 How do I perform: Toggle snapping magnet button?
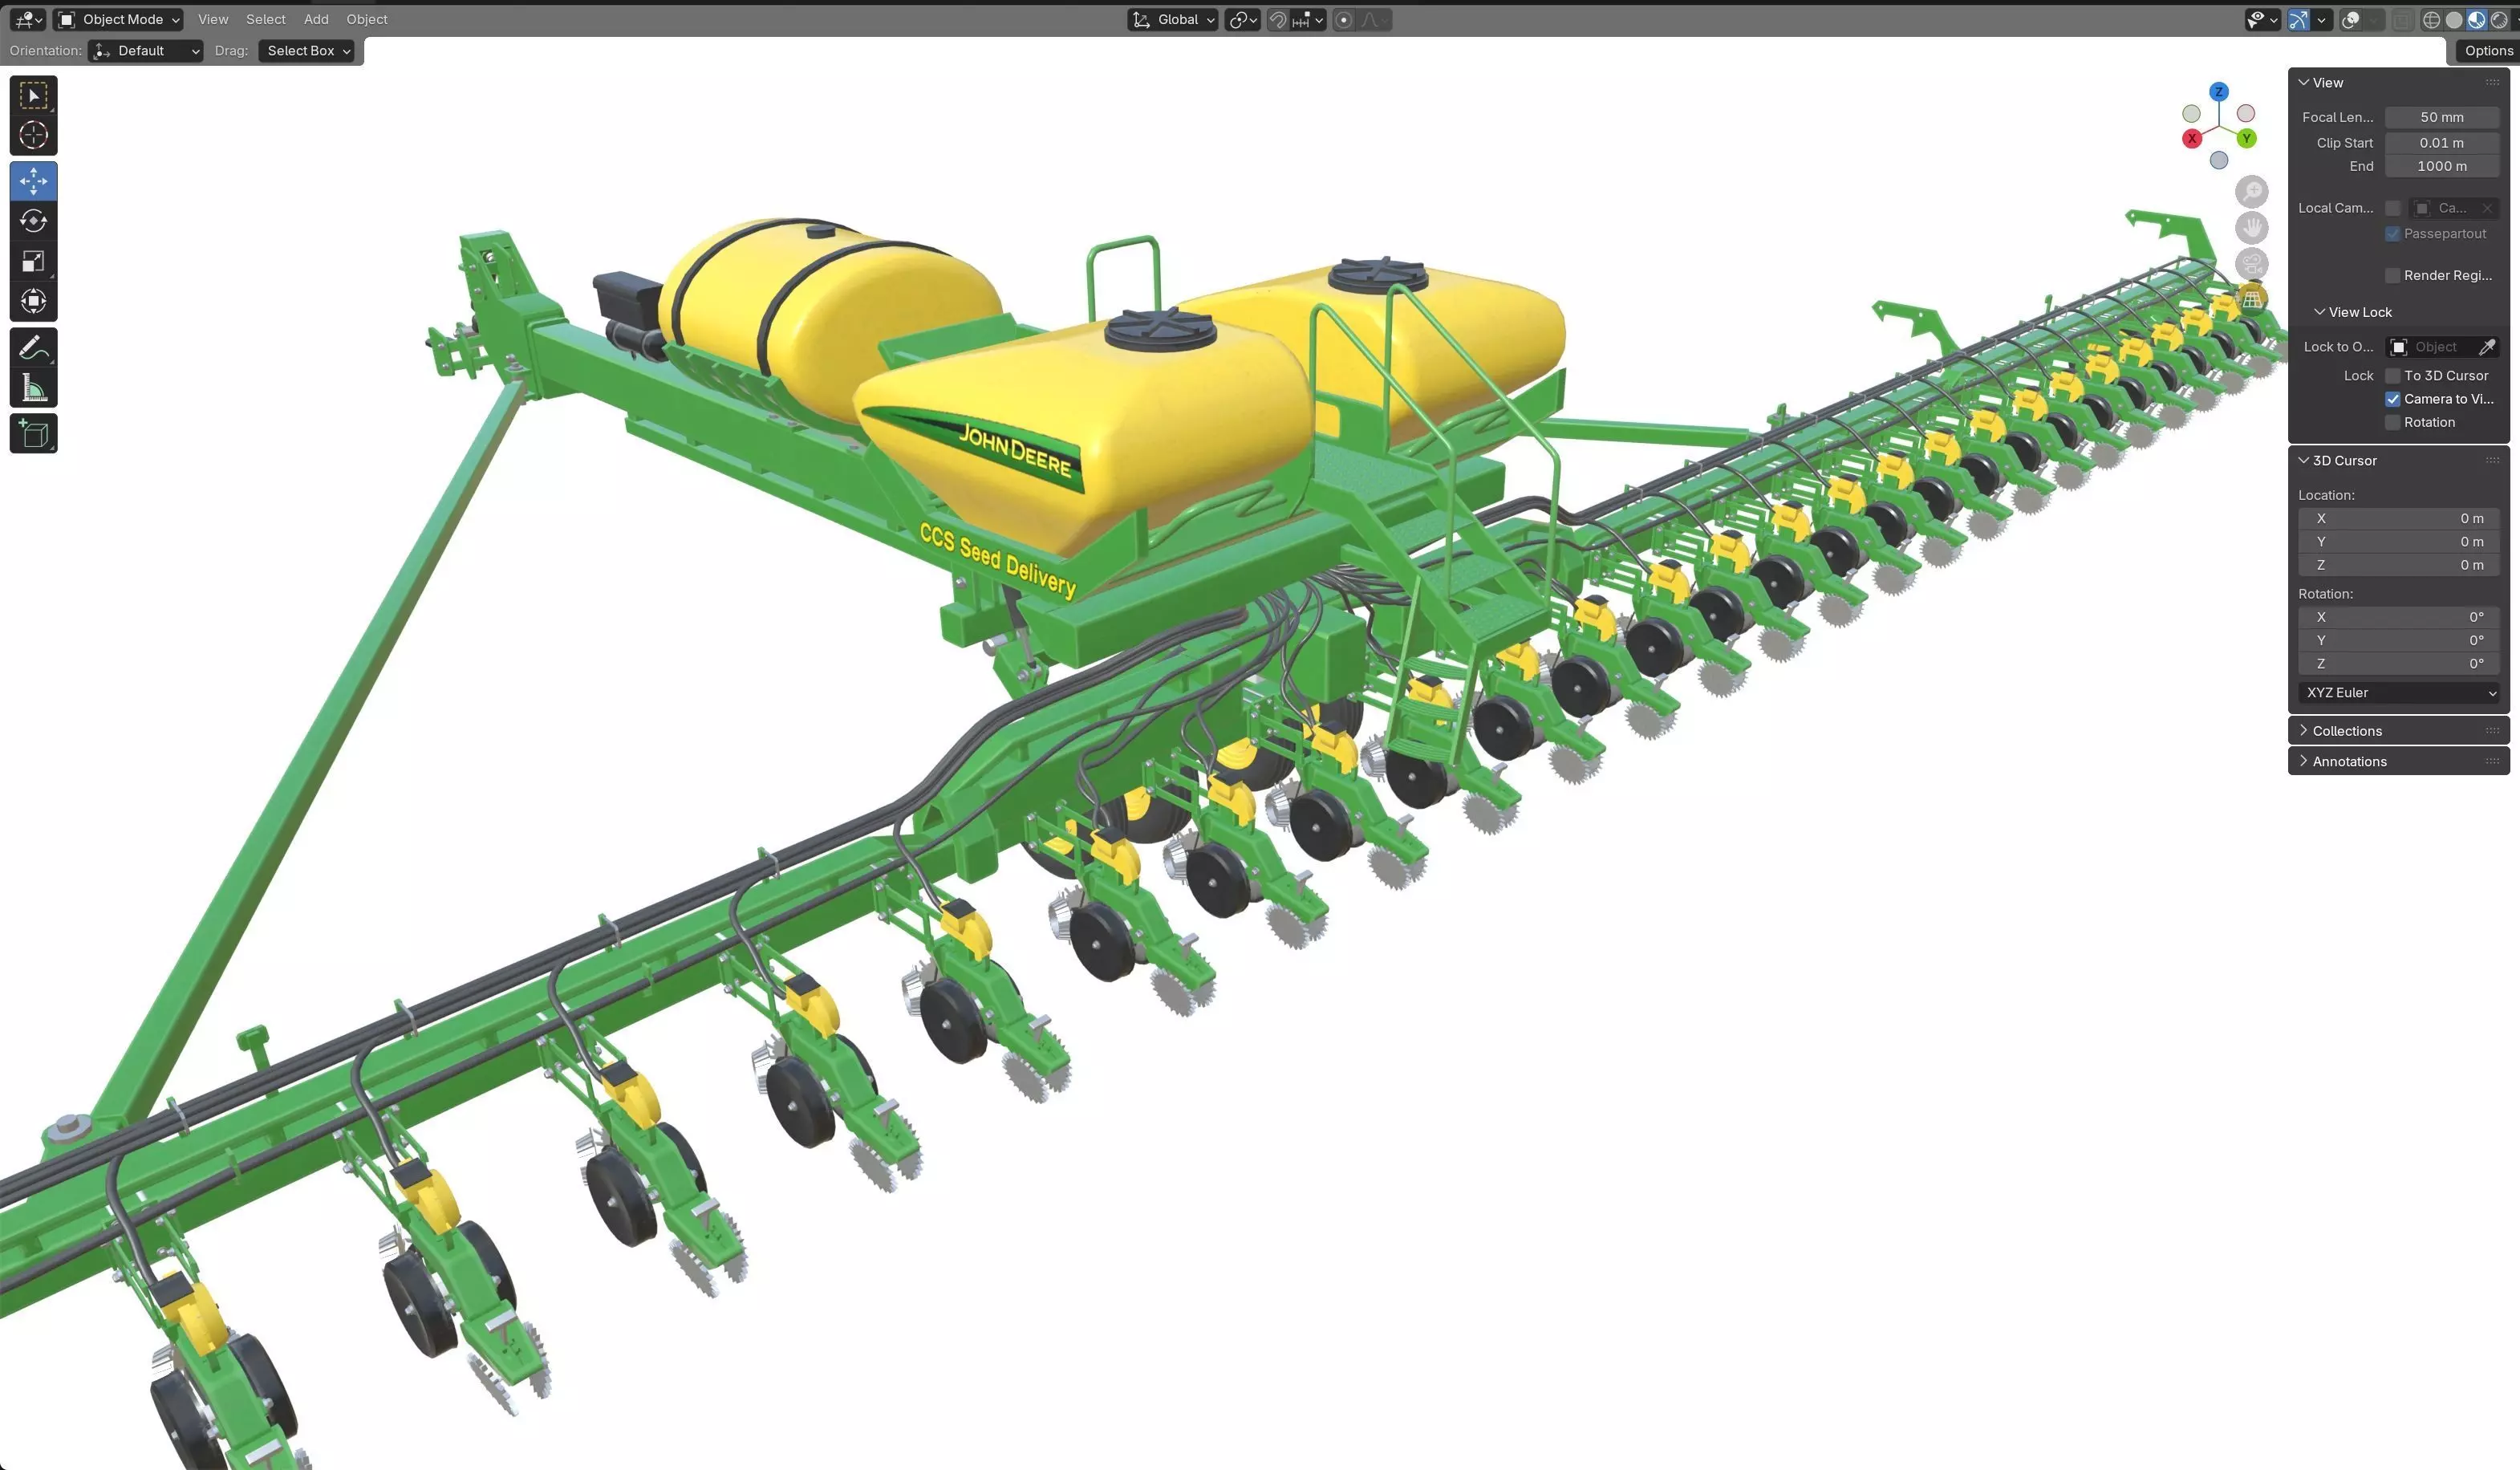(1278, 20)
